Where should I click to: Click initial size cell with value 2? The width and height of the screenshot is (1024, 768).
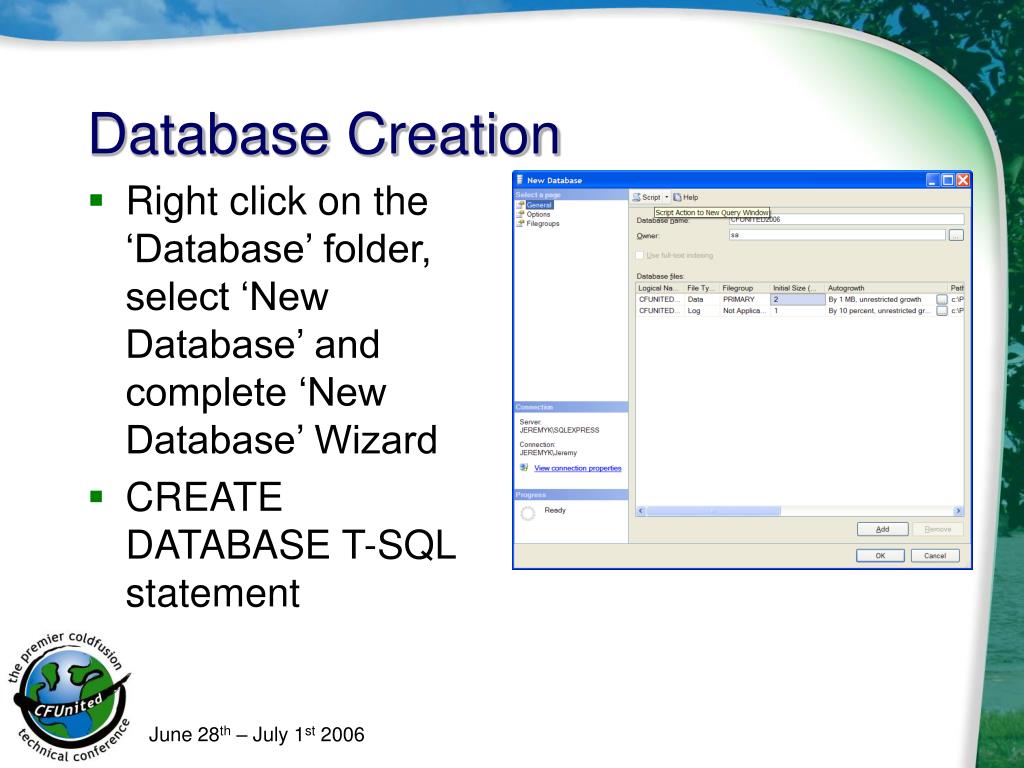797,300
